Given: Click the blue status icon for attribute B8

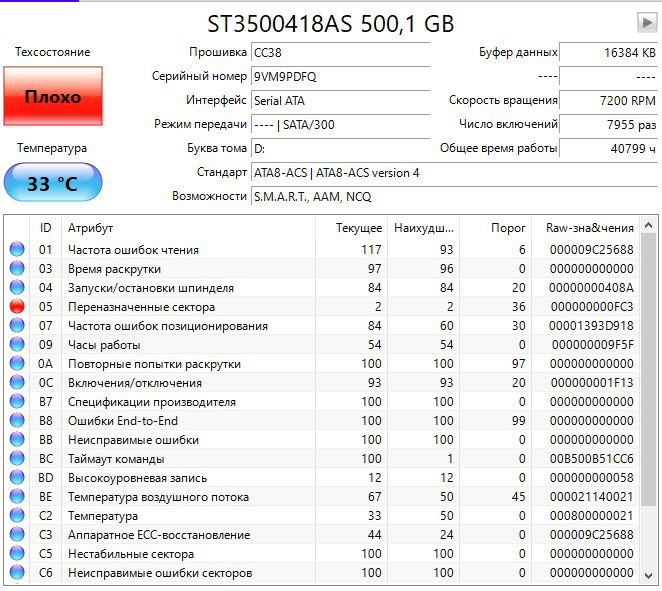Looking at the screenshot, I should coord(17,420).
